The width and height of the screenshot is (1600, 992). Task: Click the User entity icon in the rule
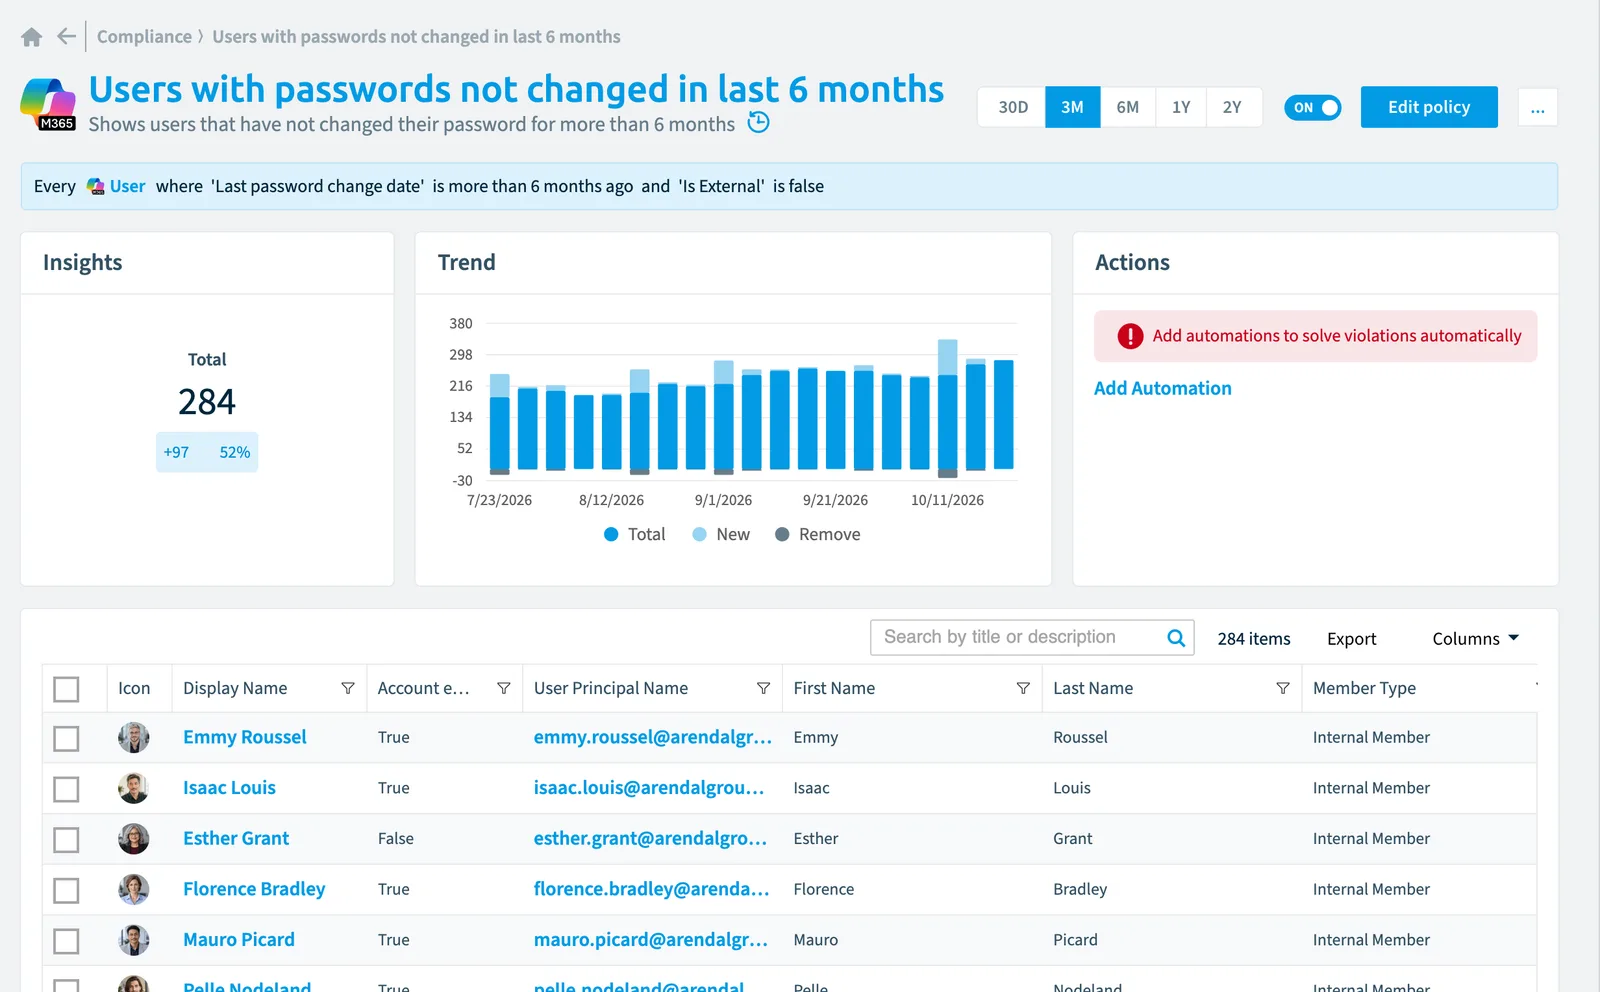(x=96, y=186)
